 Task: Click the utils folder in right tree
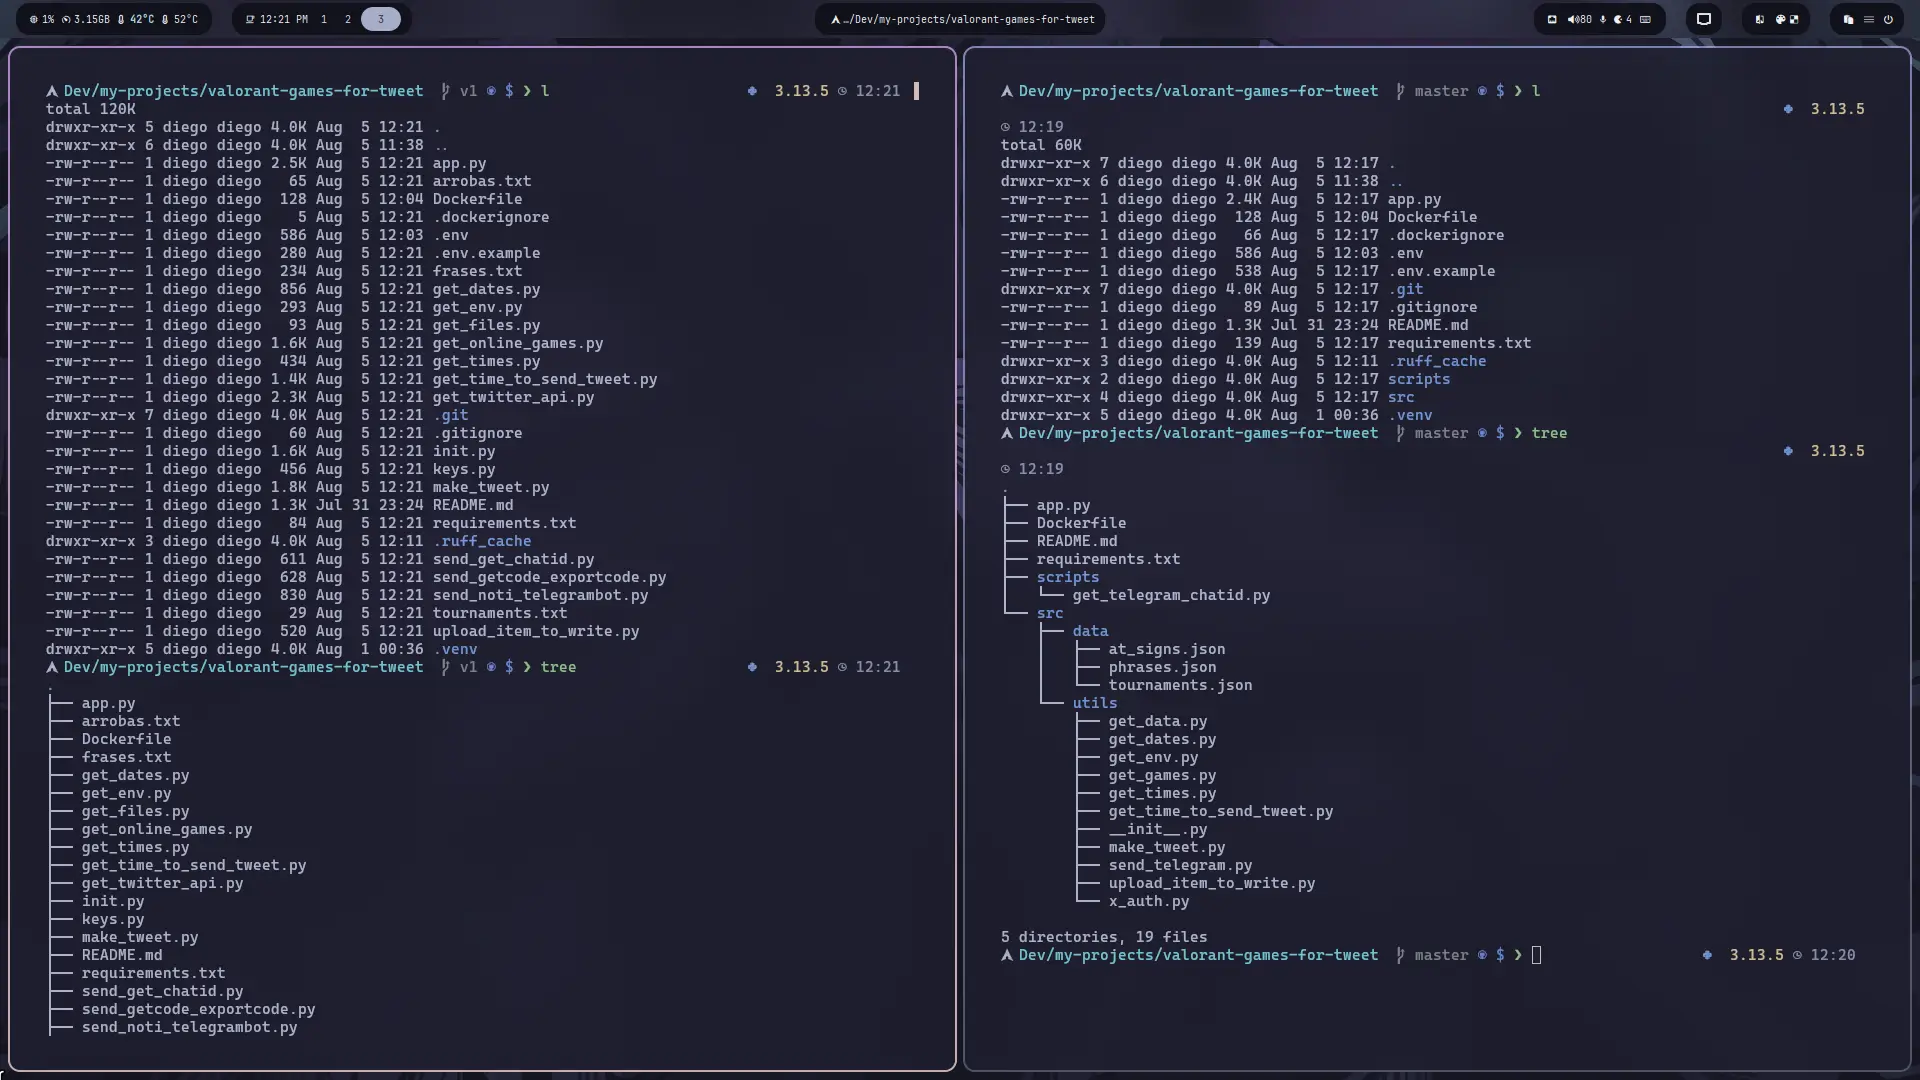[1095, 703]
